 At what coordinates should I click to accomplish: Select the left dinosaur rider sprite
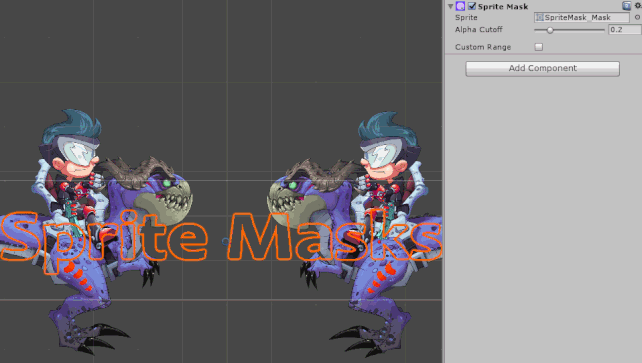[x=97, y=232]
